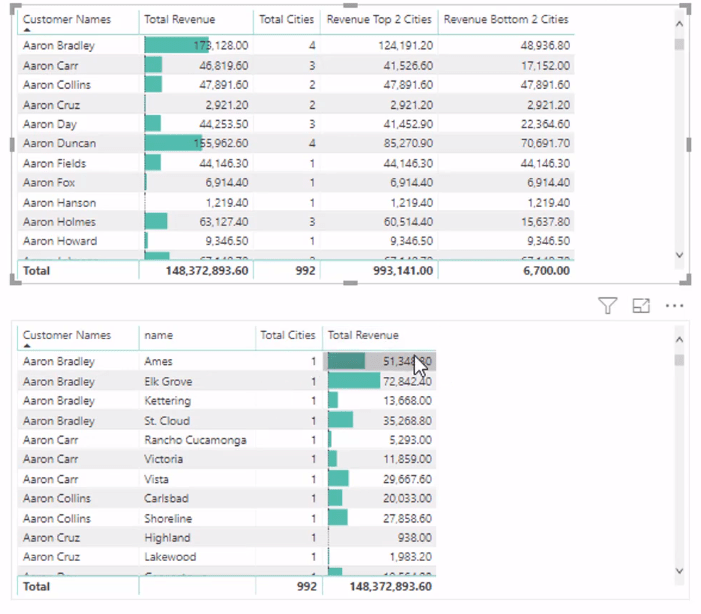This screenshot has width=701, height=614.
Task: Sort by Revenue Top 2 Cities column
Action: (379, 19)
